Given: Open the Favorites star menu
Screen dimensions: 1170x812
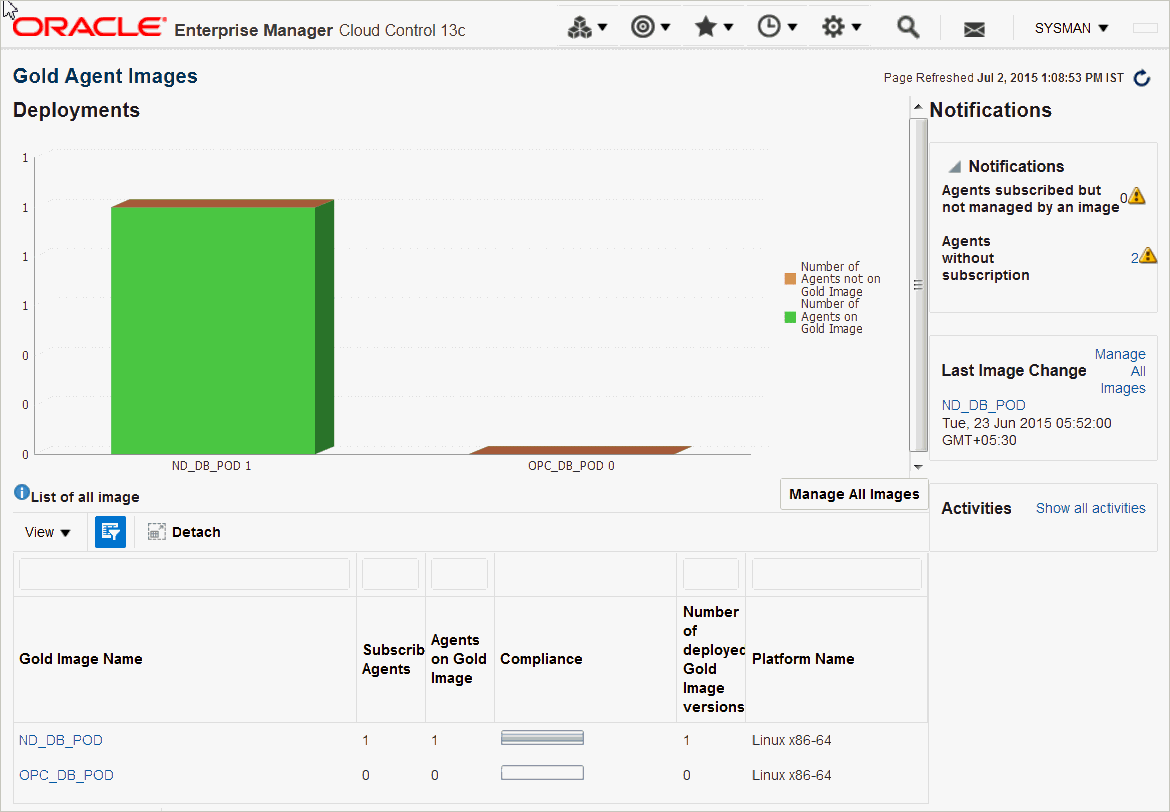Looking at the screenshot, I should [x=713, y=28].
